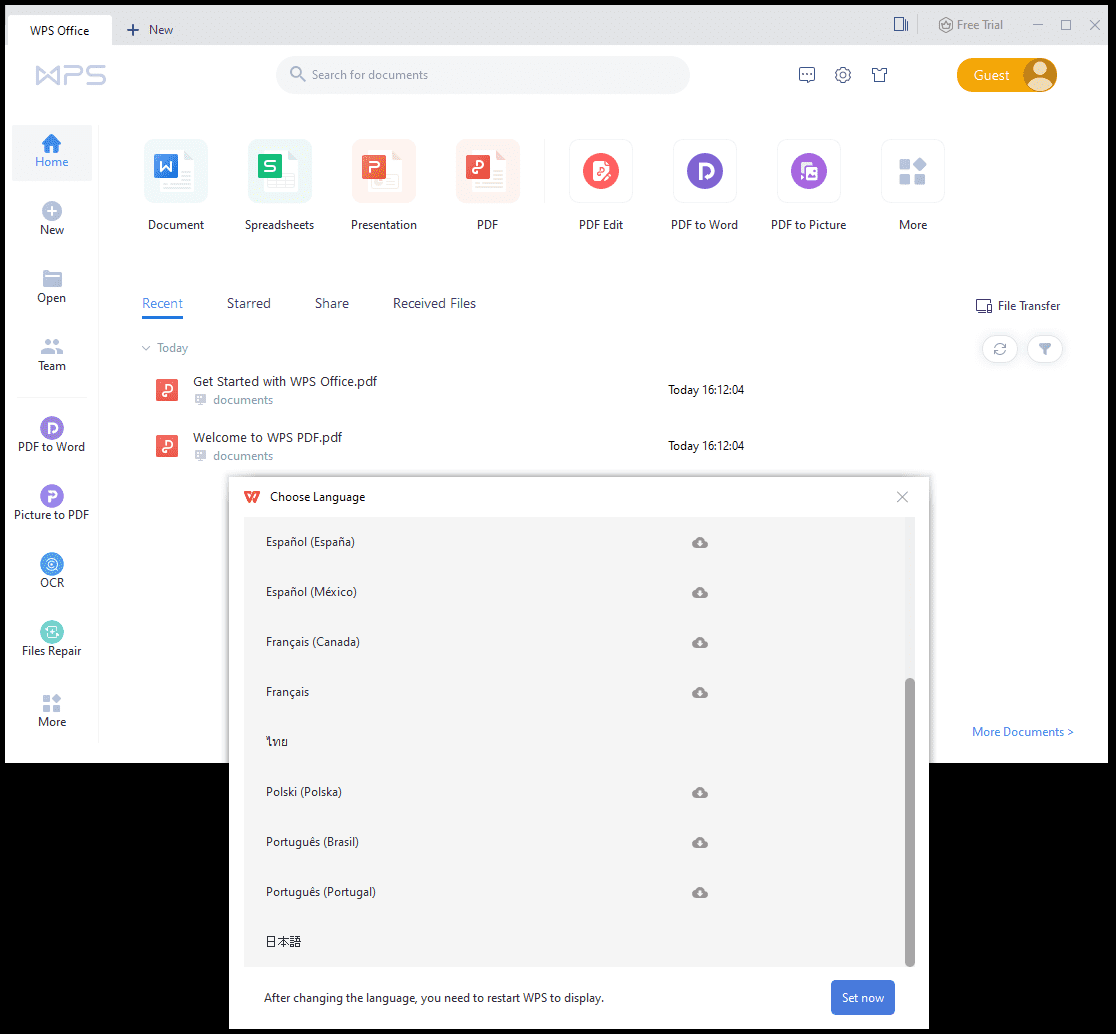Click the refresh list icon
Image resolution: width=1116 pixels, height=1034 pixels.
[x=1000, y=349]
